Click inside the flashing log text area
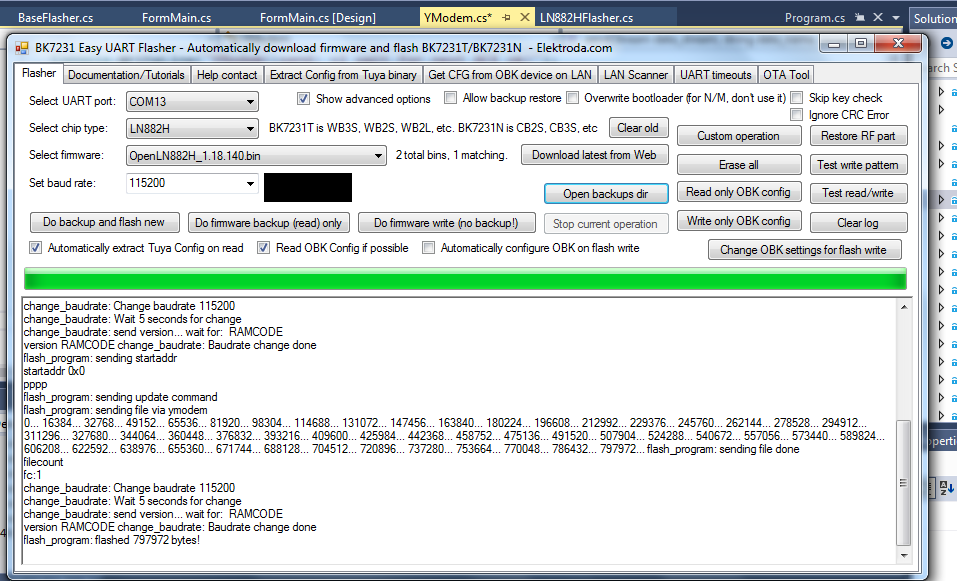Screen dimensions: 957x581 [x=458, y=431]
